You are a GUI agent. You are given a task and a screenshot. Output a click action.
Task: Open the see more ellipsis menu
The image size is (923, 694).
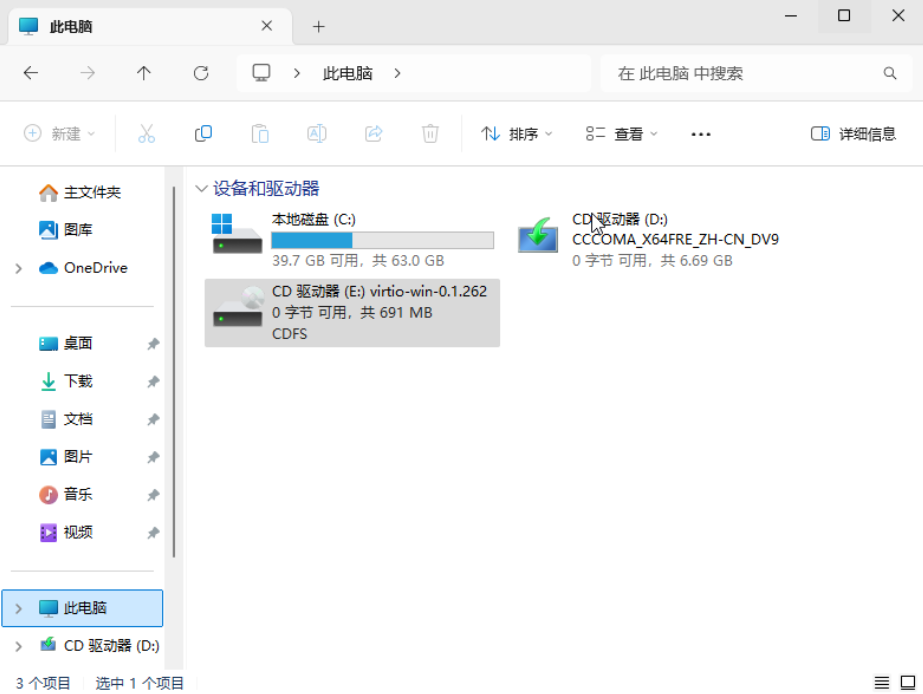[700, 134]
